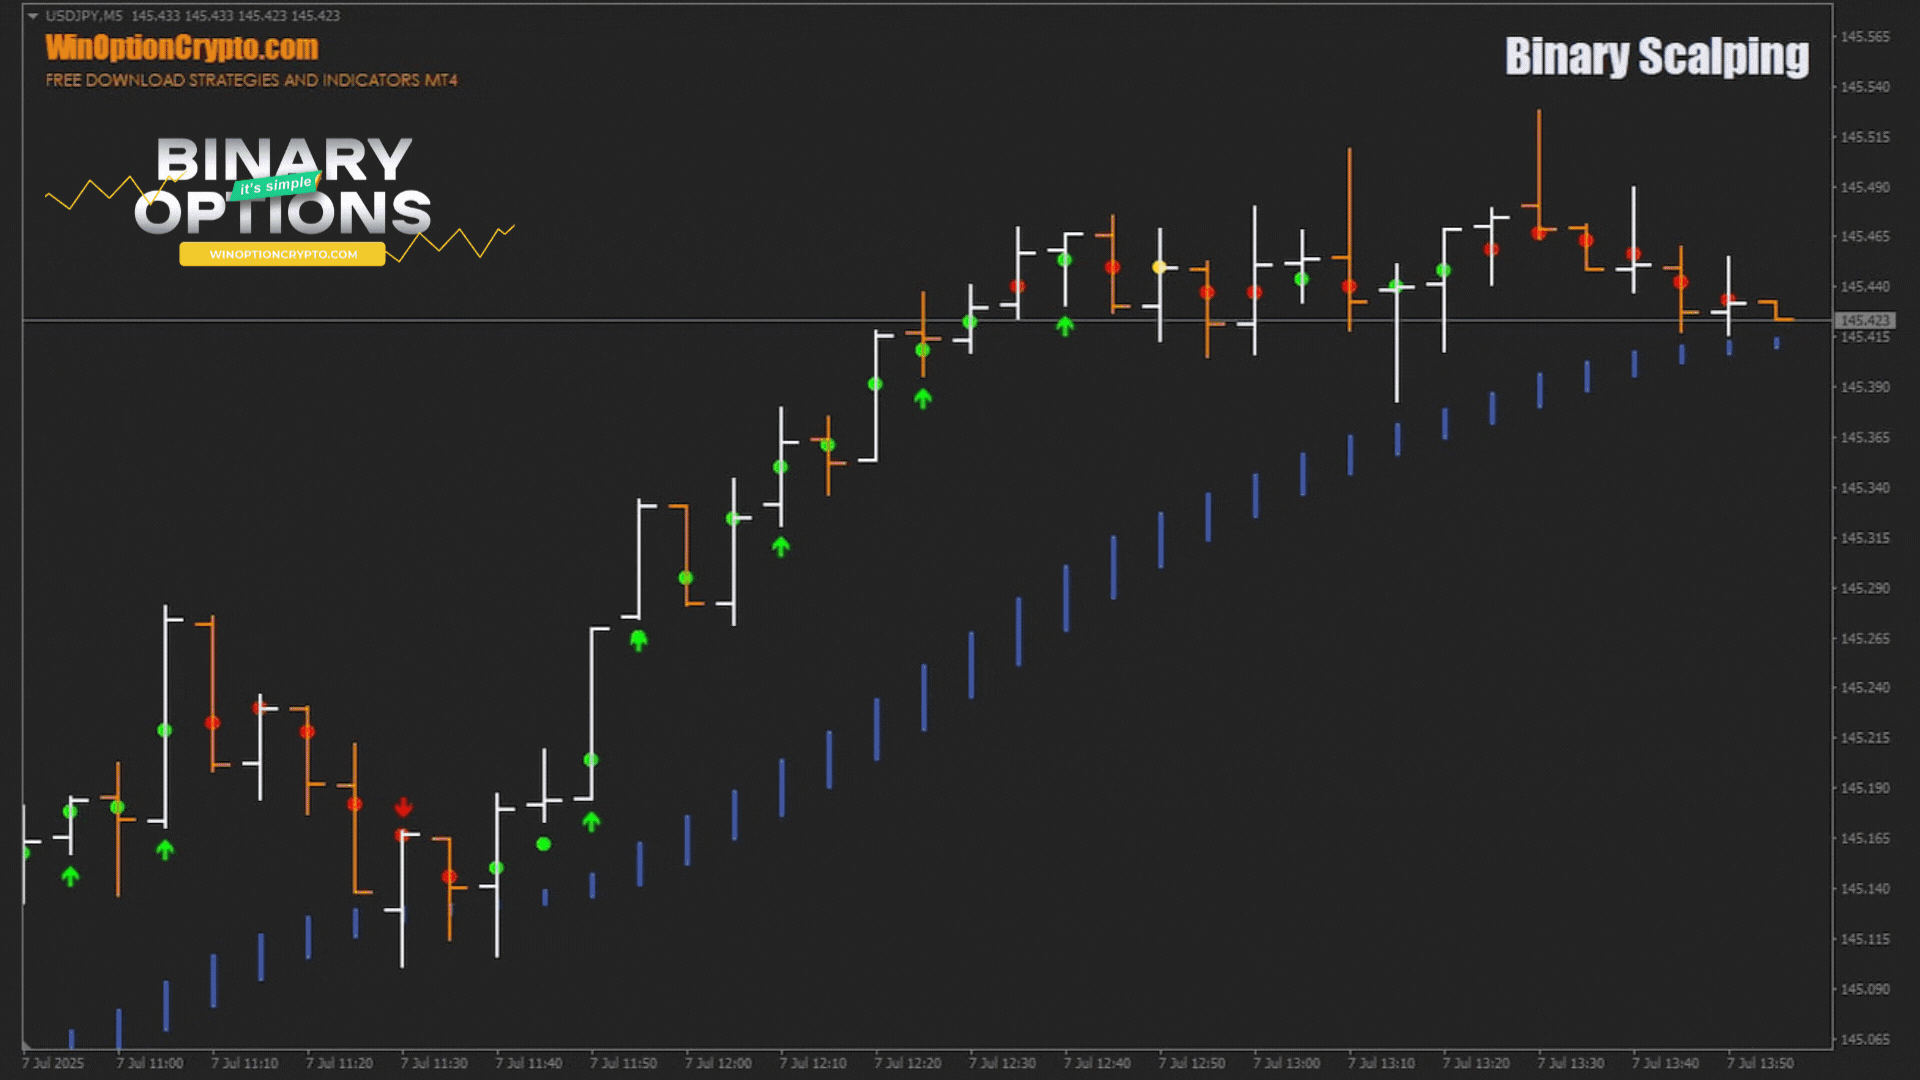This screenshot has height=1080, width=1920.
Task: Click the highlighted 145.423 price marker on the scale
Action: click(1864, 320)
